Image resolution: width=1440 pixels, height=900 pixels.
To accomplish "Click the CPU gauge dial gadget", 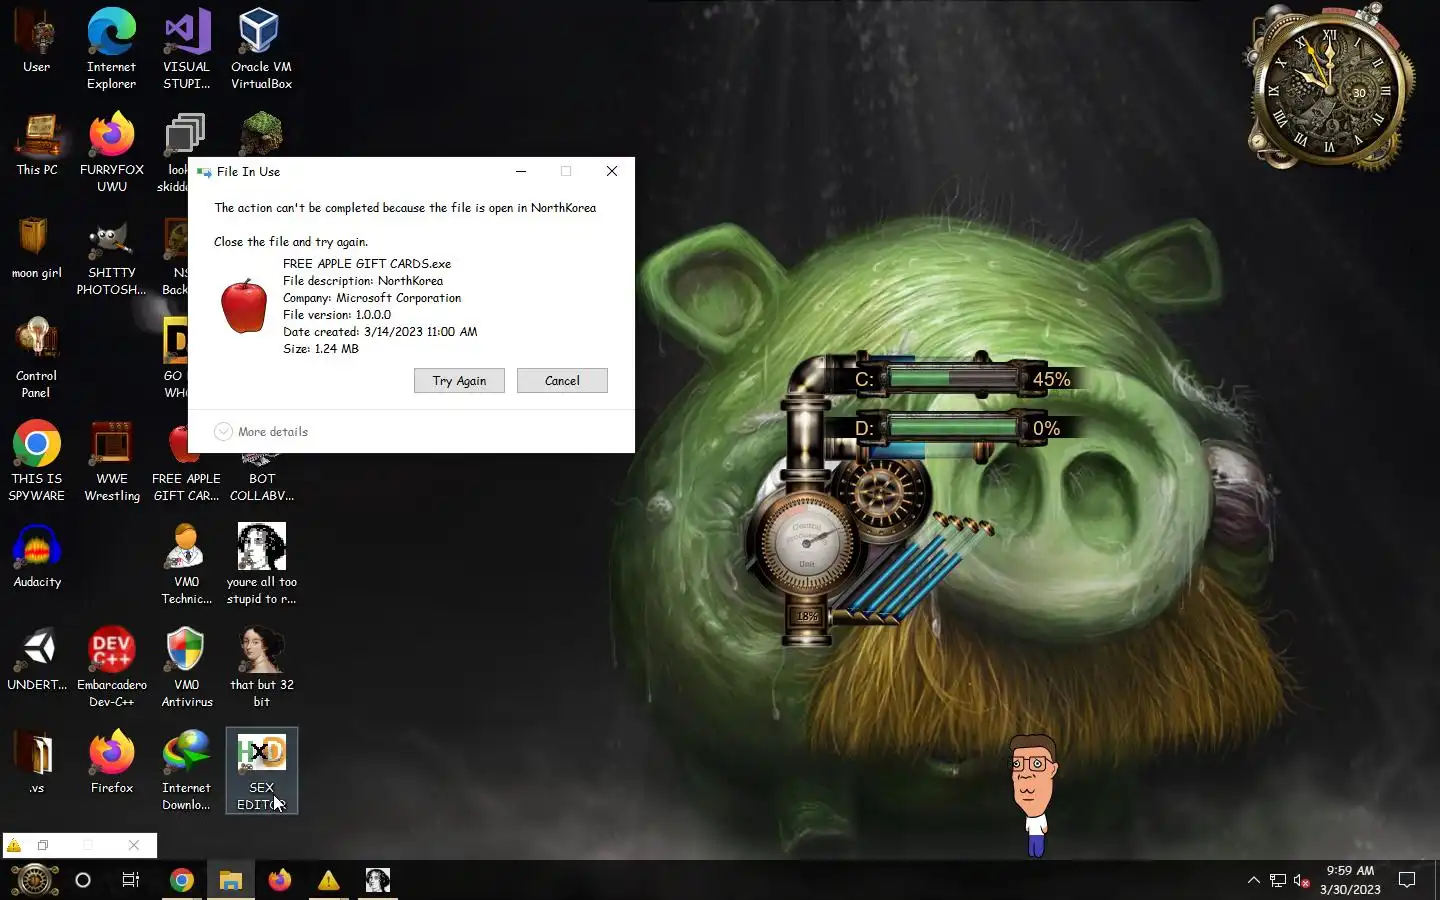I will pos(806,543).
